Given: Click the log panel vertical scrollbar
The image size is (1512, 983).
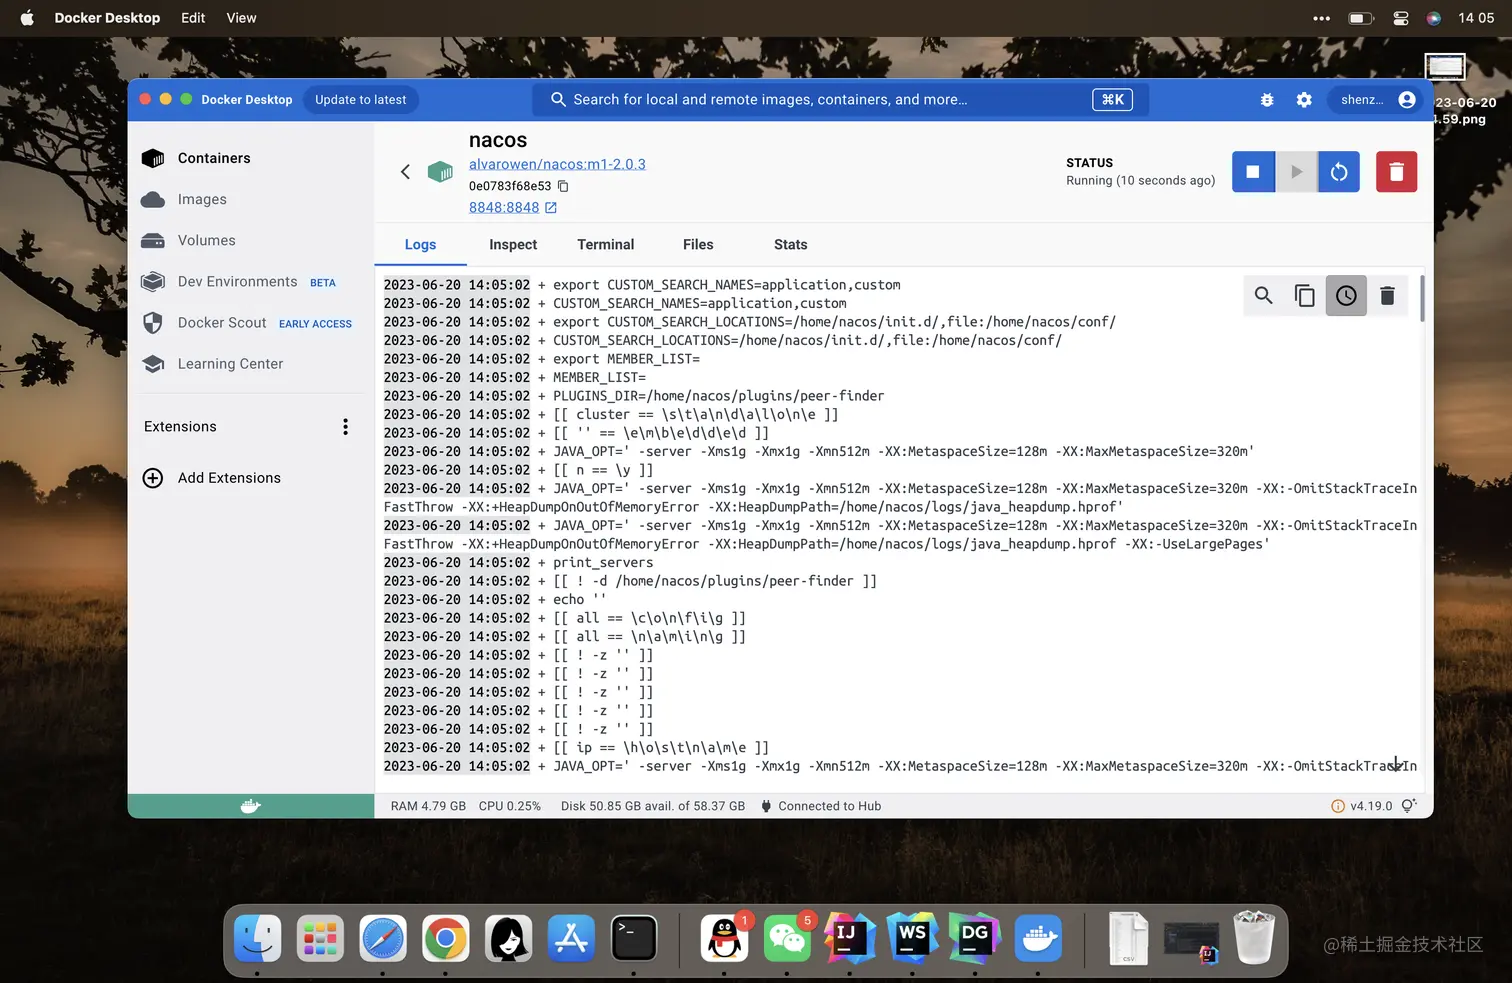Looking at the screenshot, I should pos(1422,298).
